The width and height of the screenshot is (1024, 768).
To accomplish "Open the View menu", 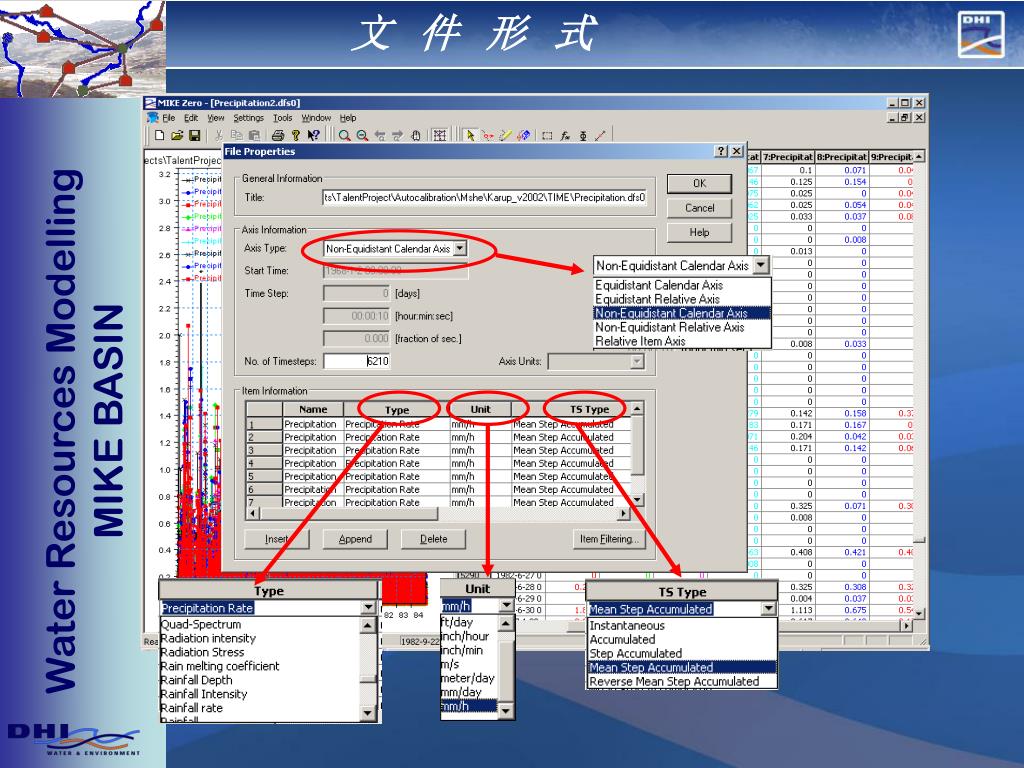I will click(216, 118).
